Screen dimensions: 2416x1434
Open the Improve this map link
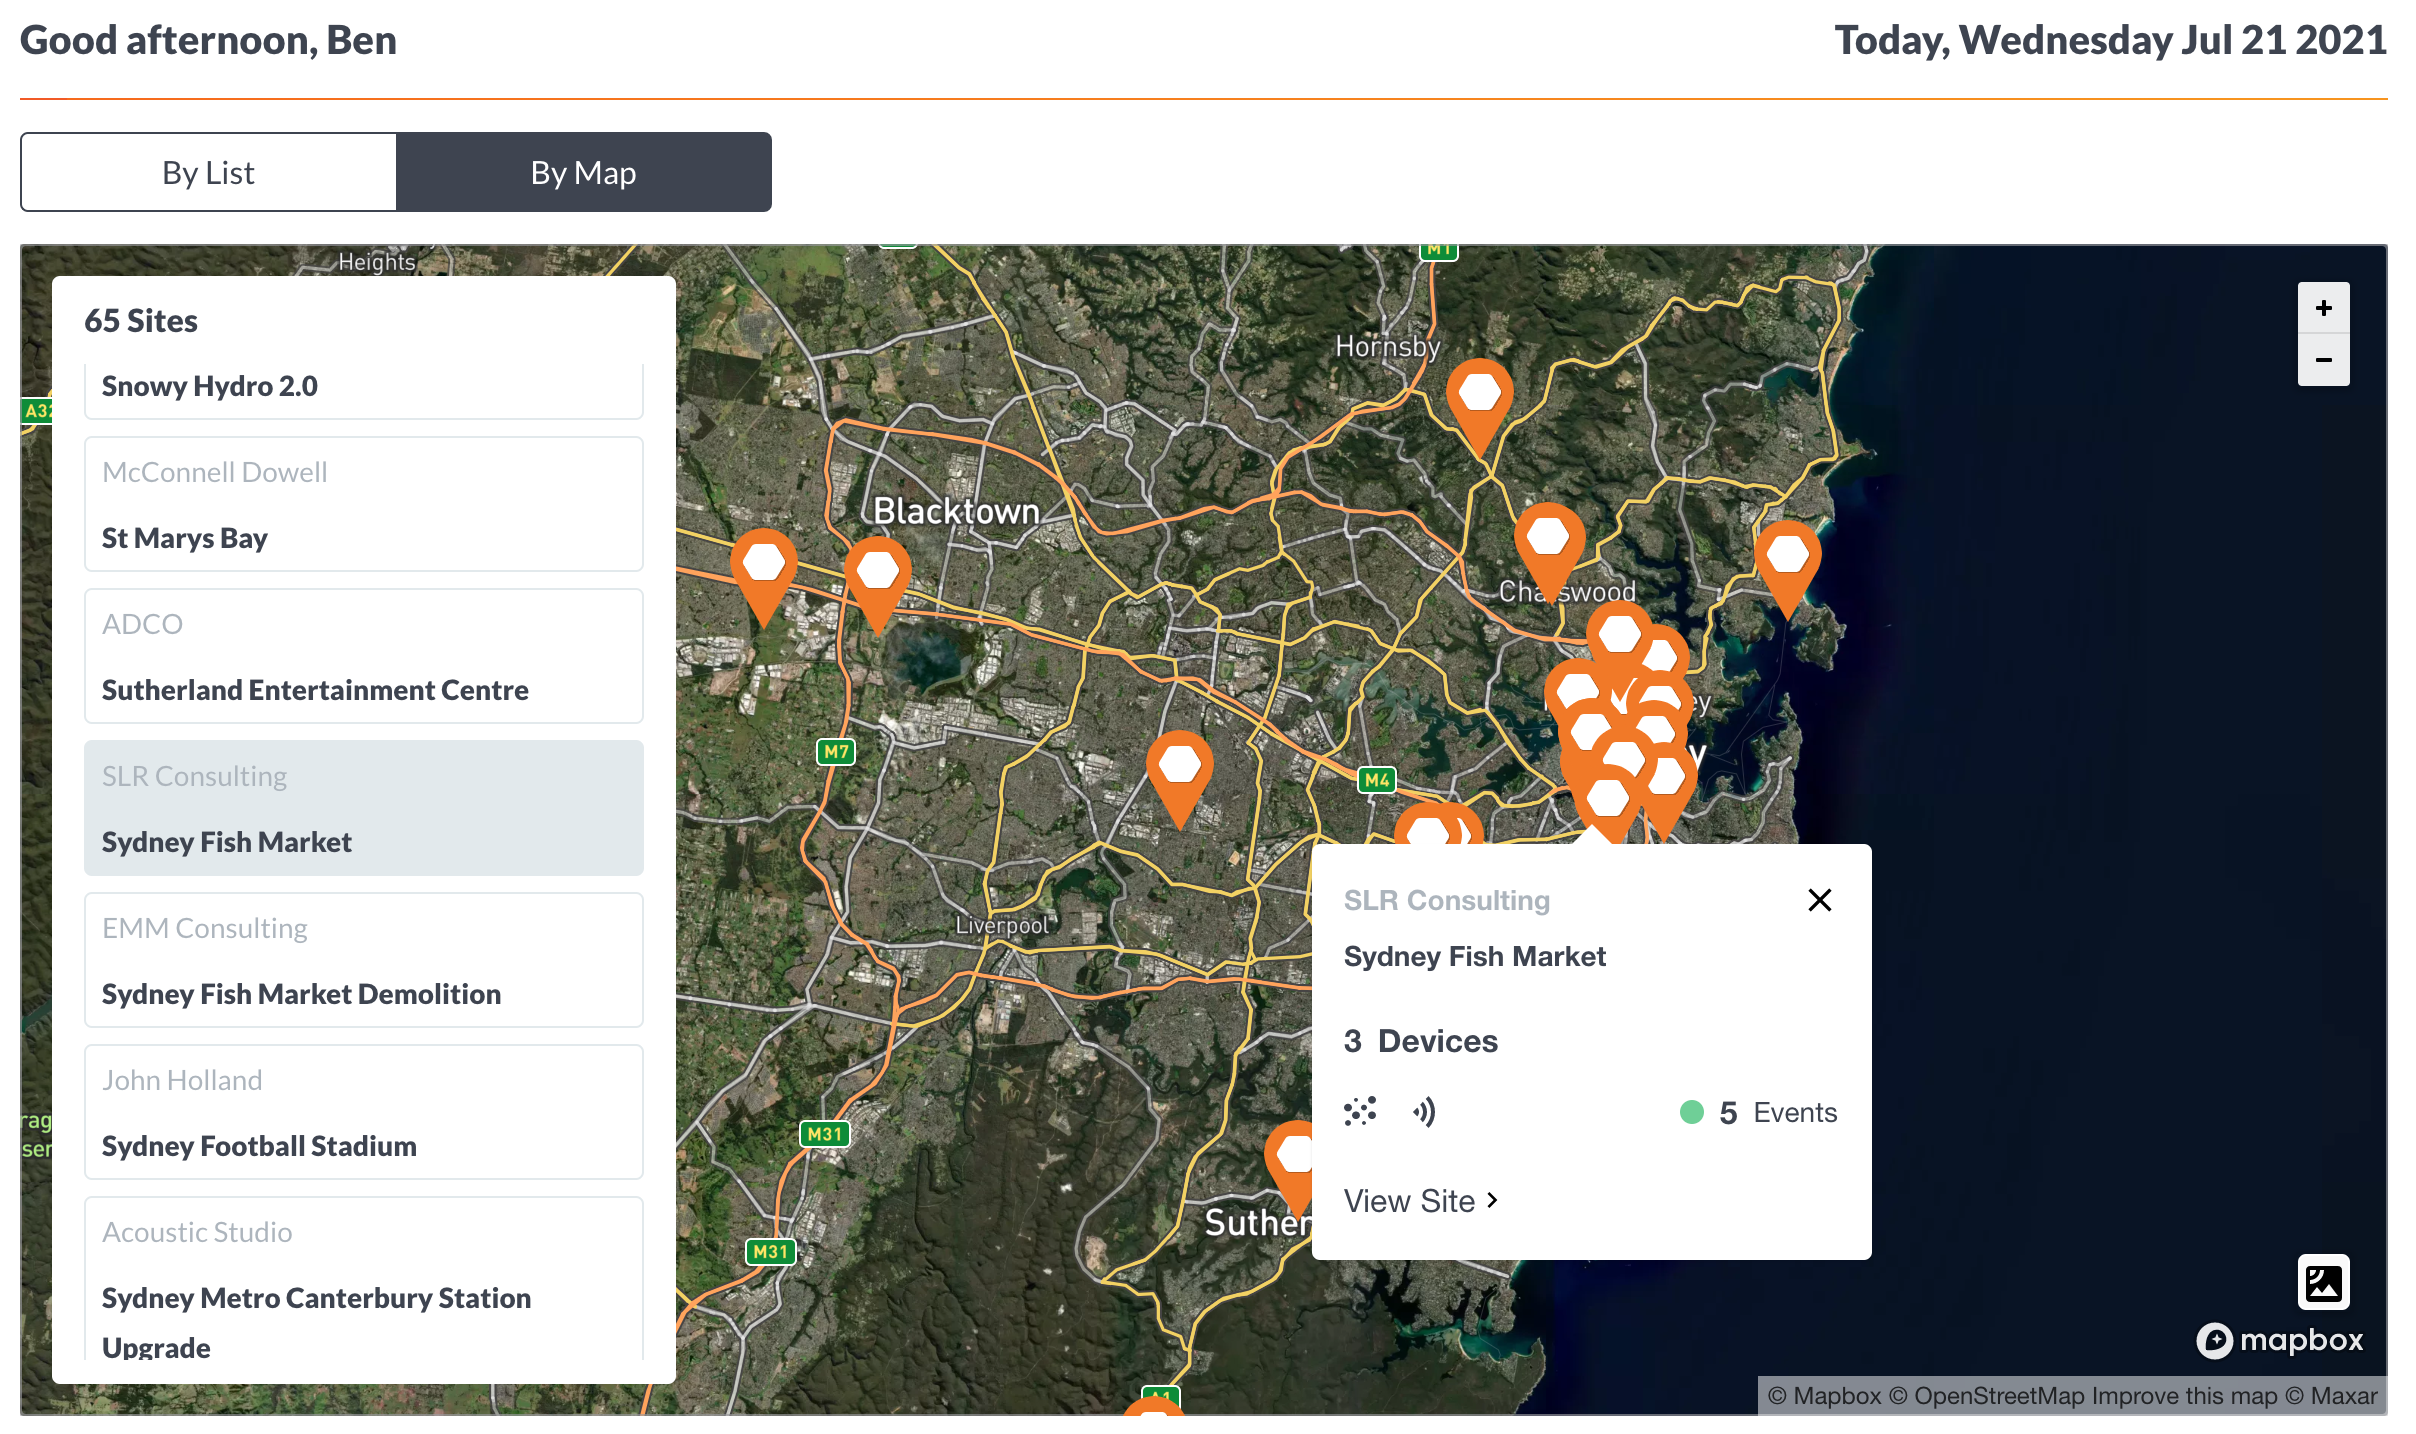(x=2186, y=1396)
